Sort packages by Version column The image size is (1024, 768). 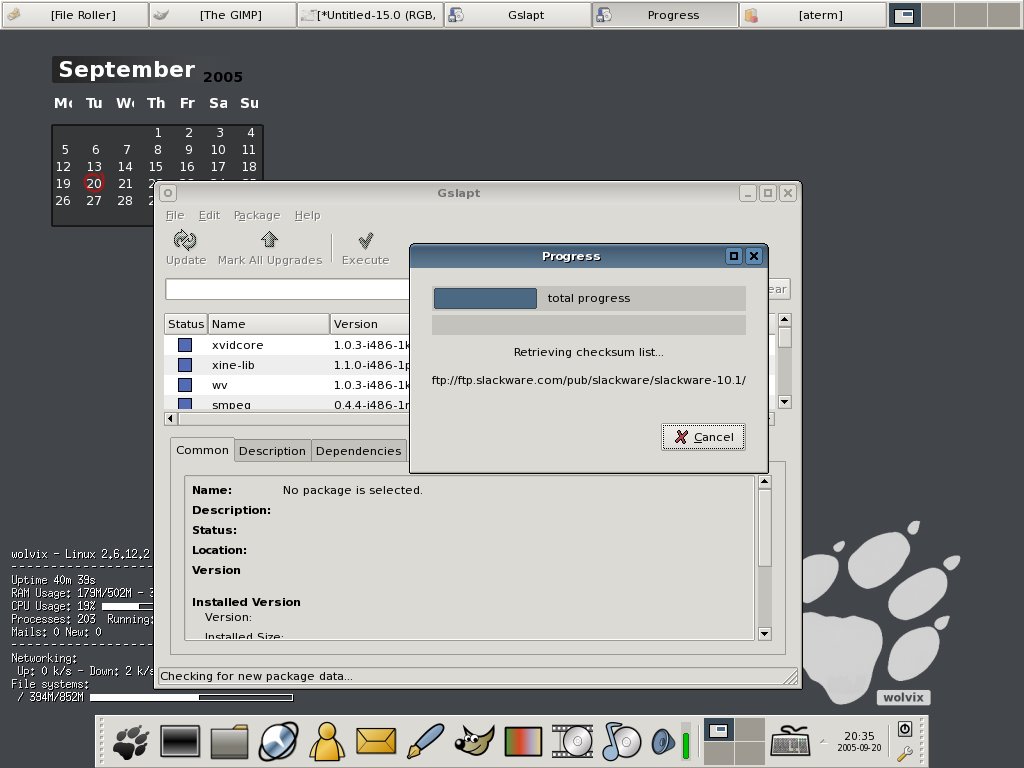point(370,324)
